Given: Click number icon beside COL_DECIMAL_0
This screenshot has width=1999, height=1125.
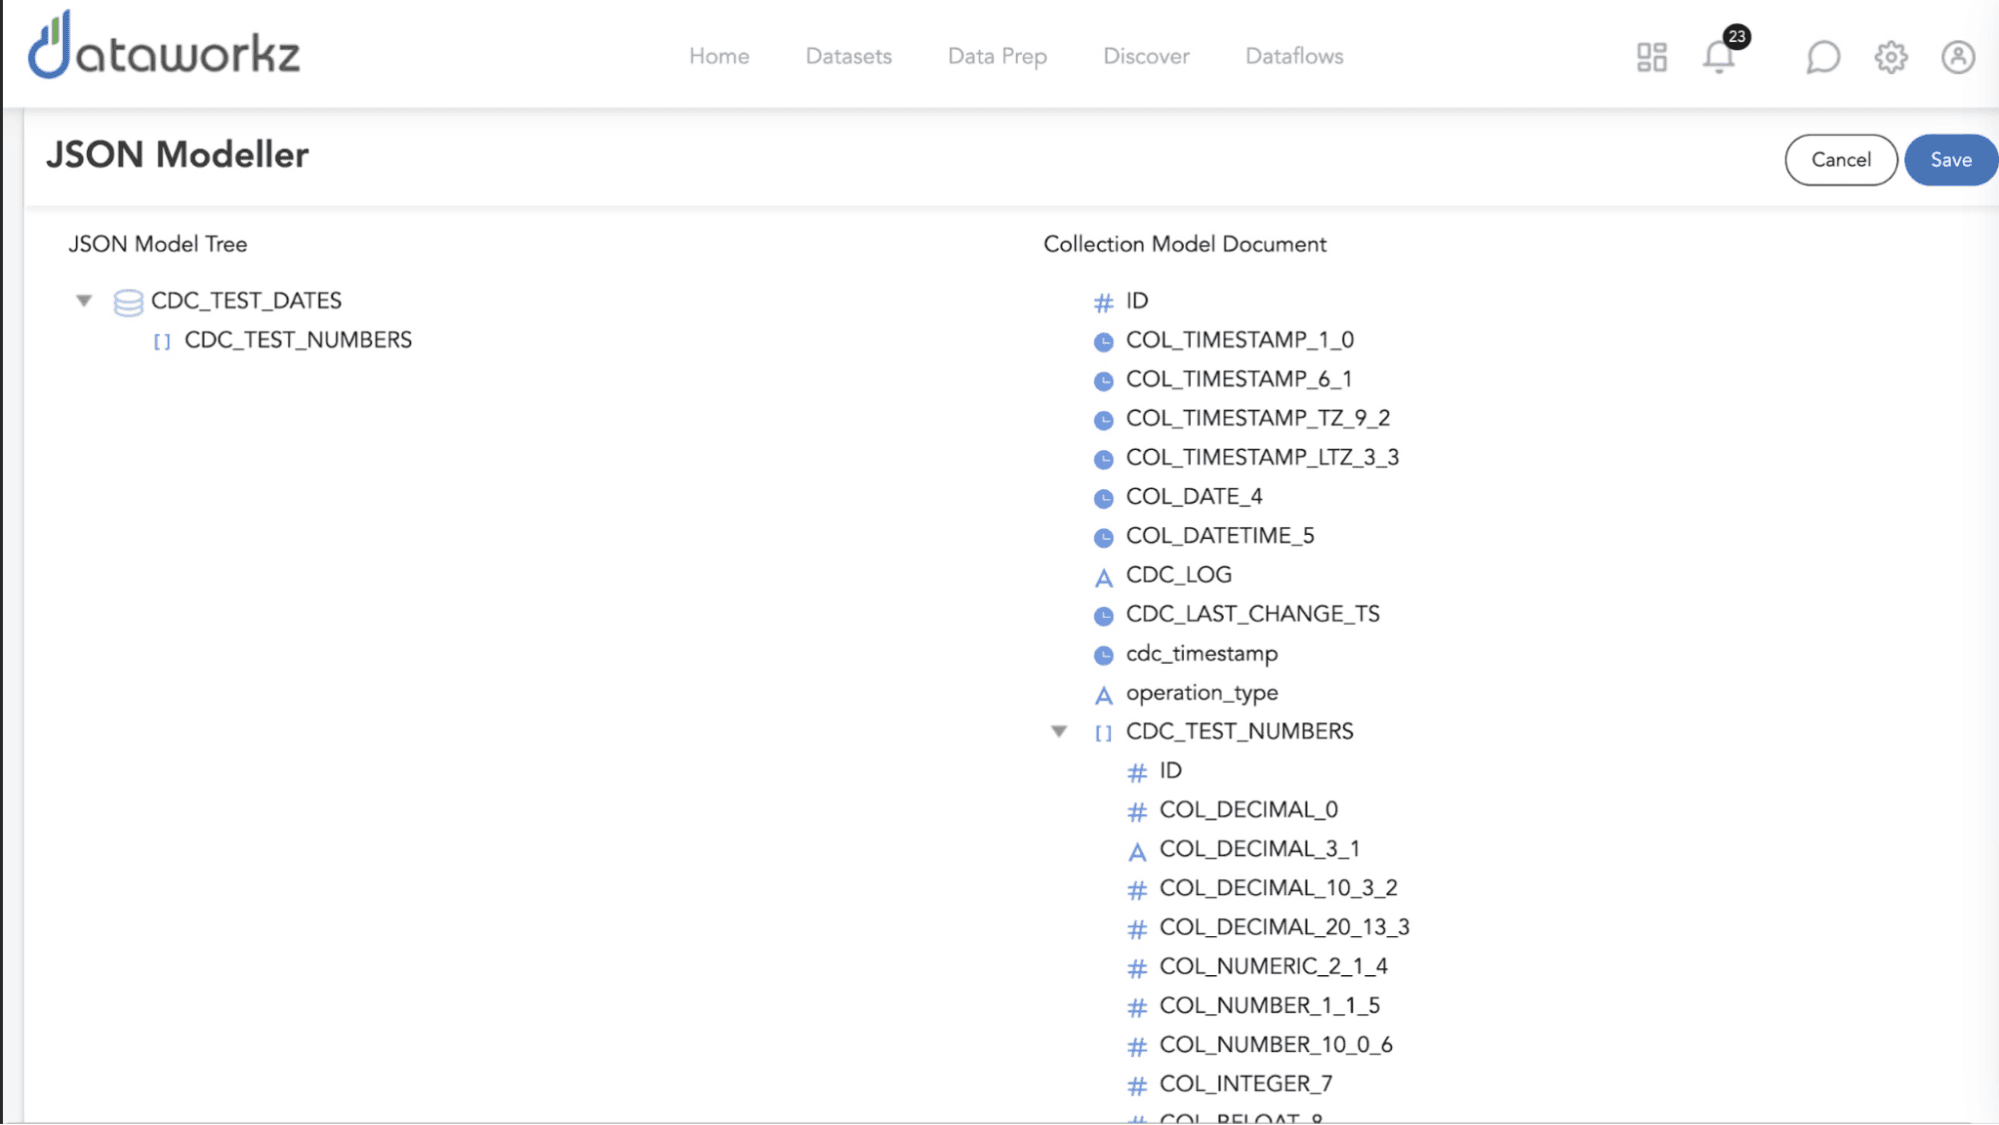Looking at the screenshot, I should [x=1137, y=811].
